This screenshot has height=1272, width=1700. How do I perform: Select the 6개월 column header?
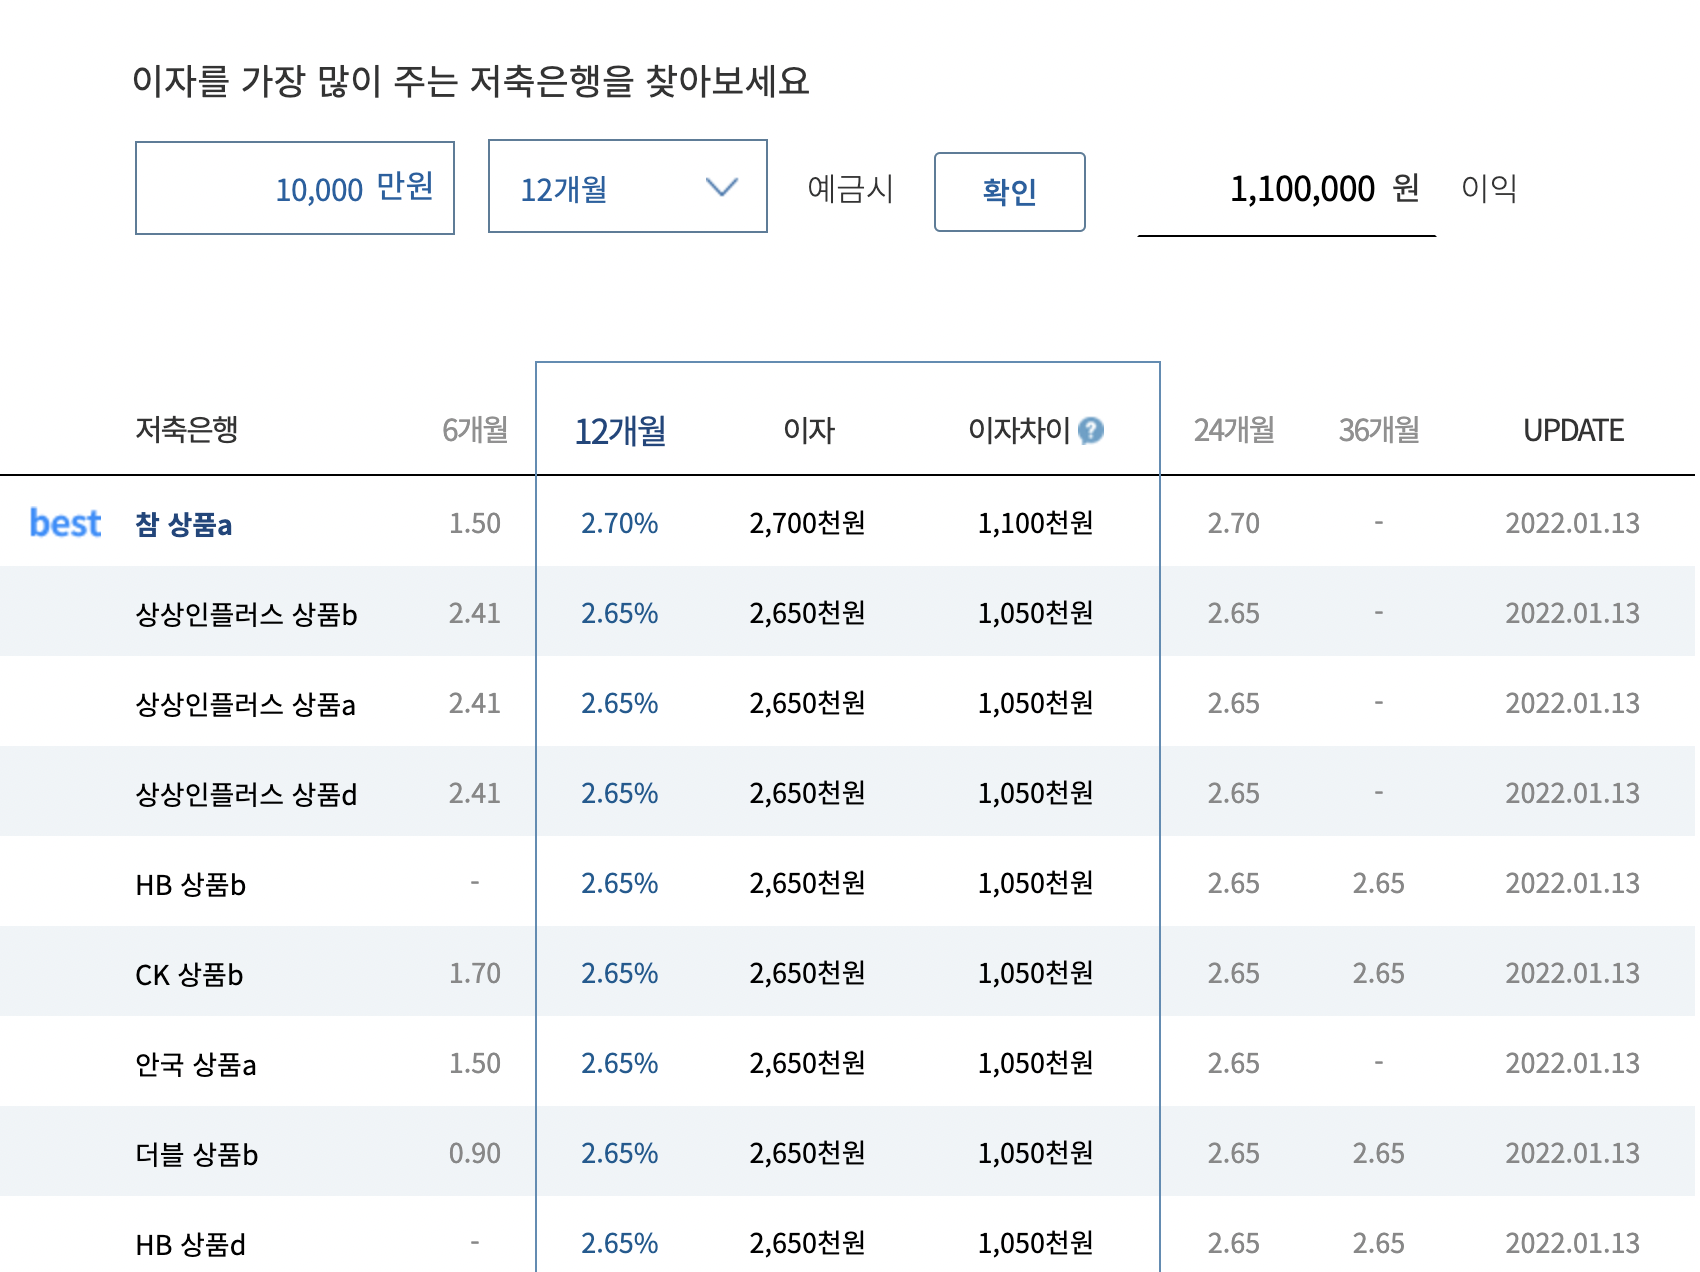point(475,430)
